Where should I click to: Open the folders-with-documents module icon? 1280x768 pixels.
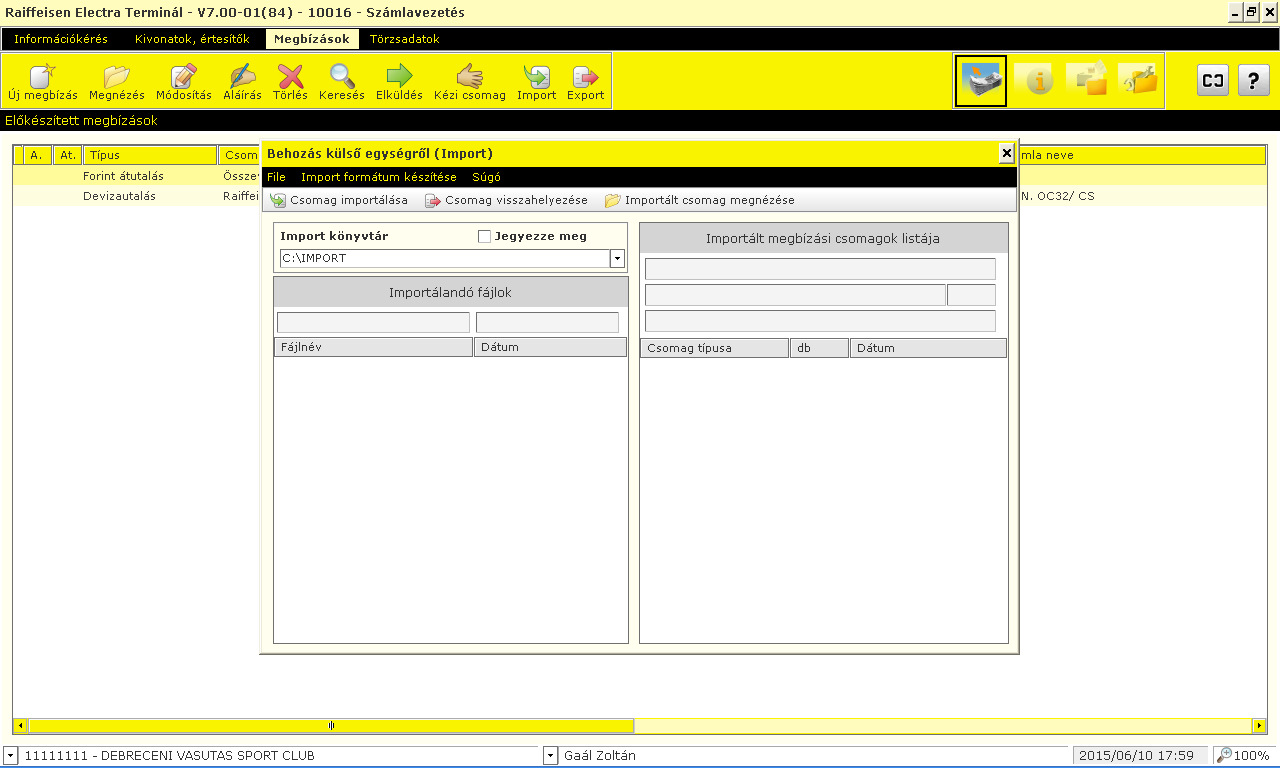(1087, 80)
